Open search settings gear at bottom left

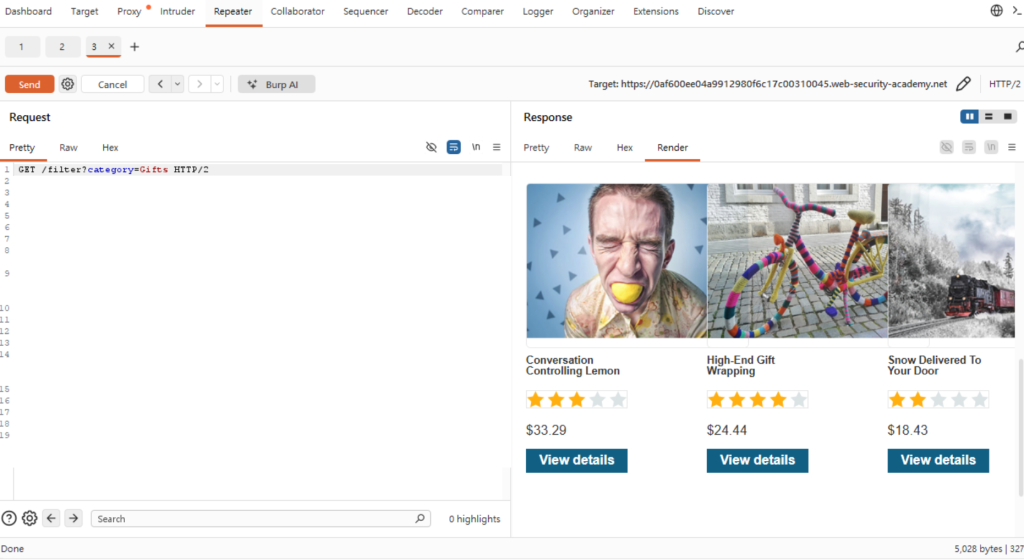(29, 518)
